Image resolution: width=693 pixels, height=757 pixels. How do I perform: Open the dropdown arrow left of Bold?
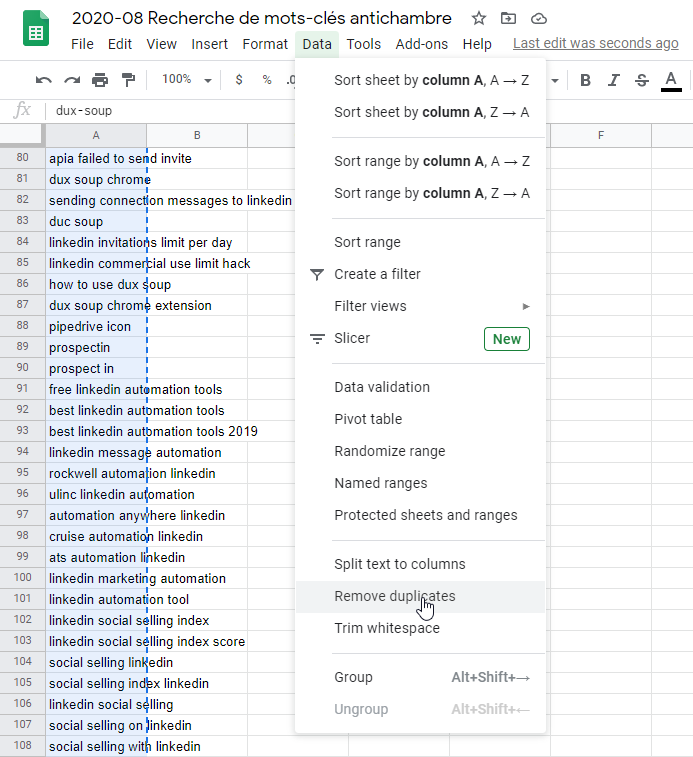point(555,81)
